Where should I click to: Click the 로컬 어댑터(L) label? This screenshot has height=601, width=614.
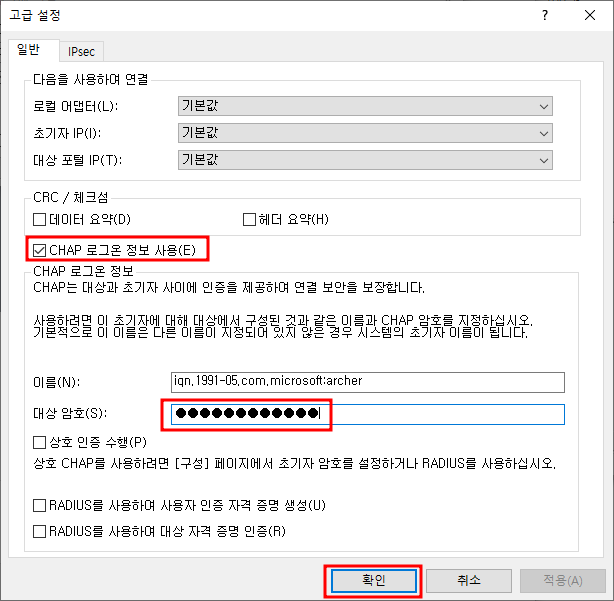pos(76,106)
